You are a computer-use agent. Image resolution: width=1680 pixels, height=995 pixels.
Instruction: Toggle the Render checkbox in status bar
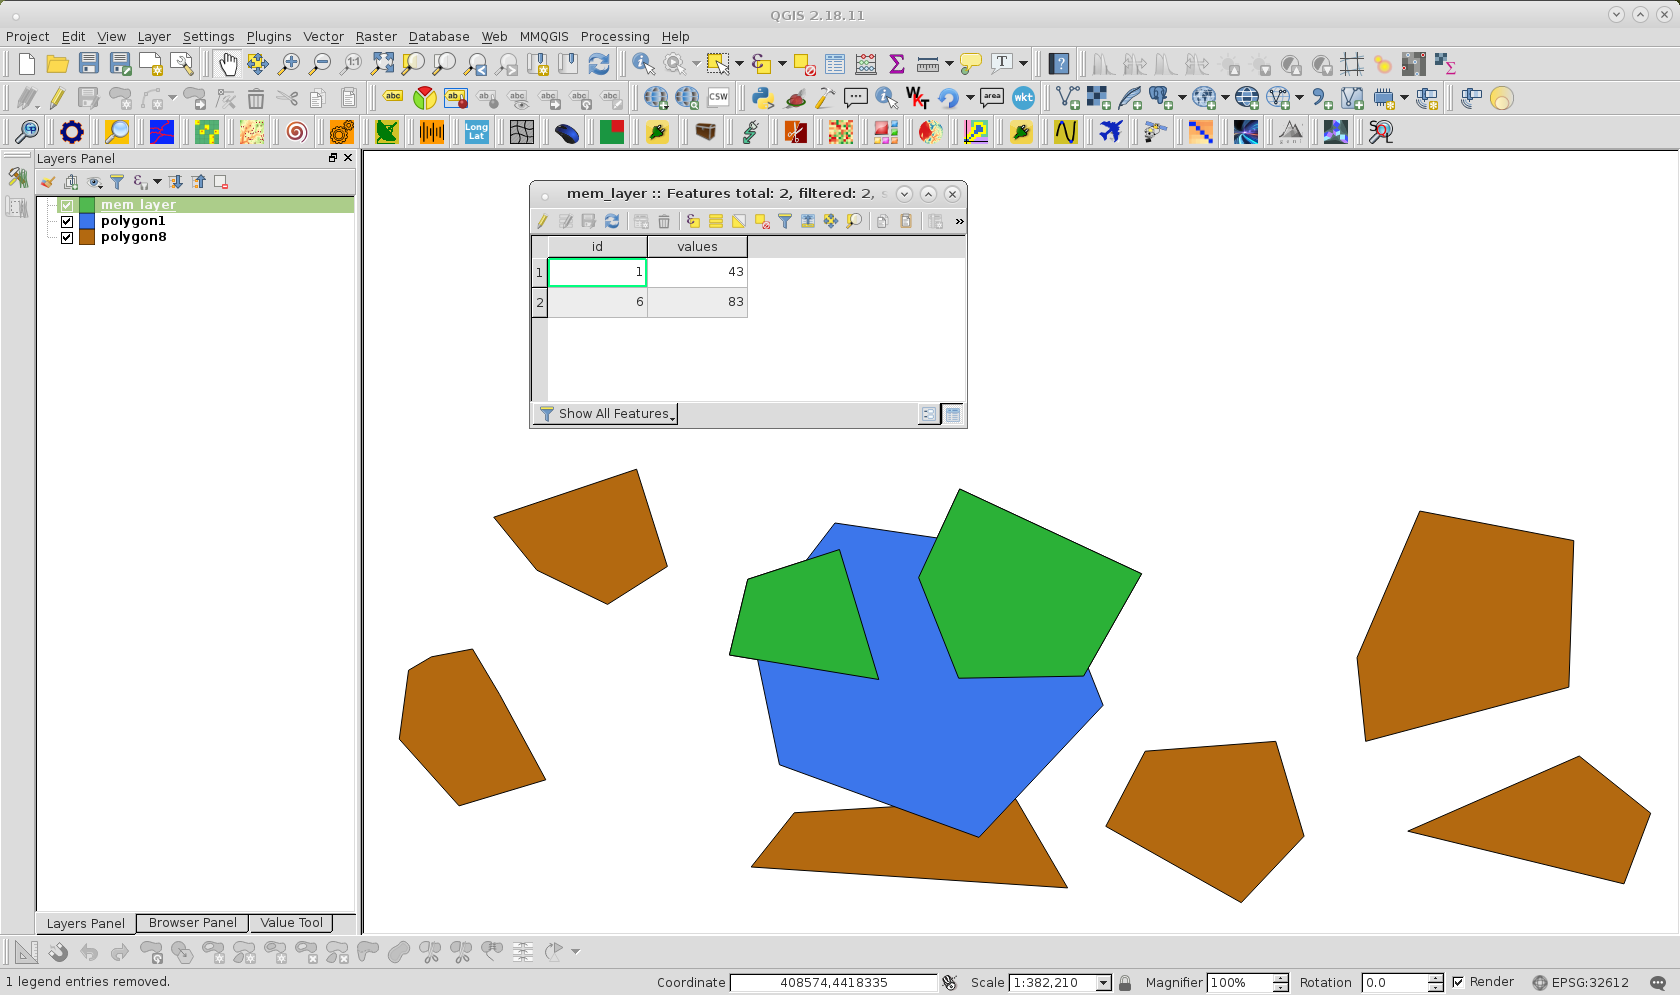coord(1458,982)
